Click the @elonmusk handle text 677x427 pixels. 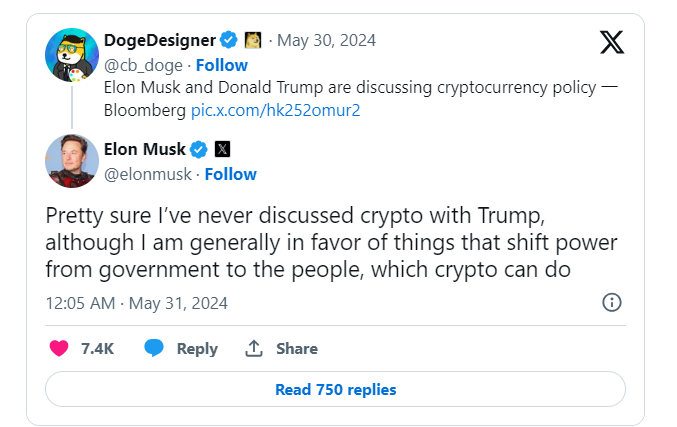(148, 174)
